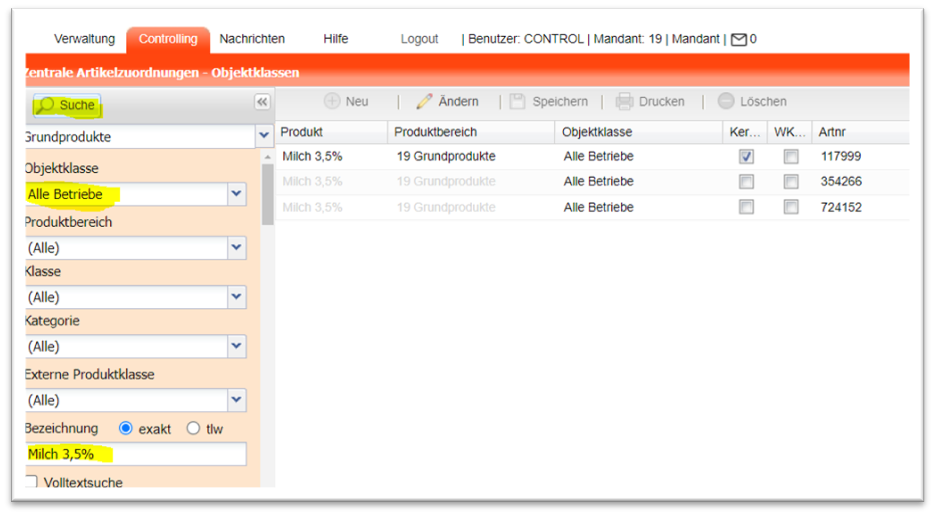935x516 pixels.
Task: Click the Bezeichnung text field
Action: pos(135,454)
